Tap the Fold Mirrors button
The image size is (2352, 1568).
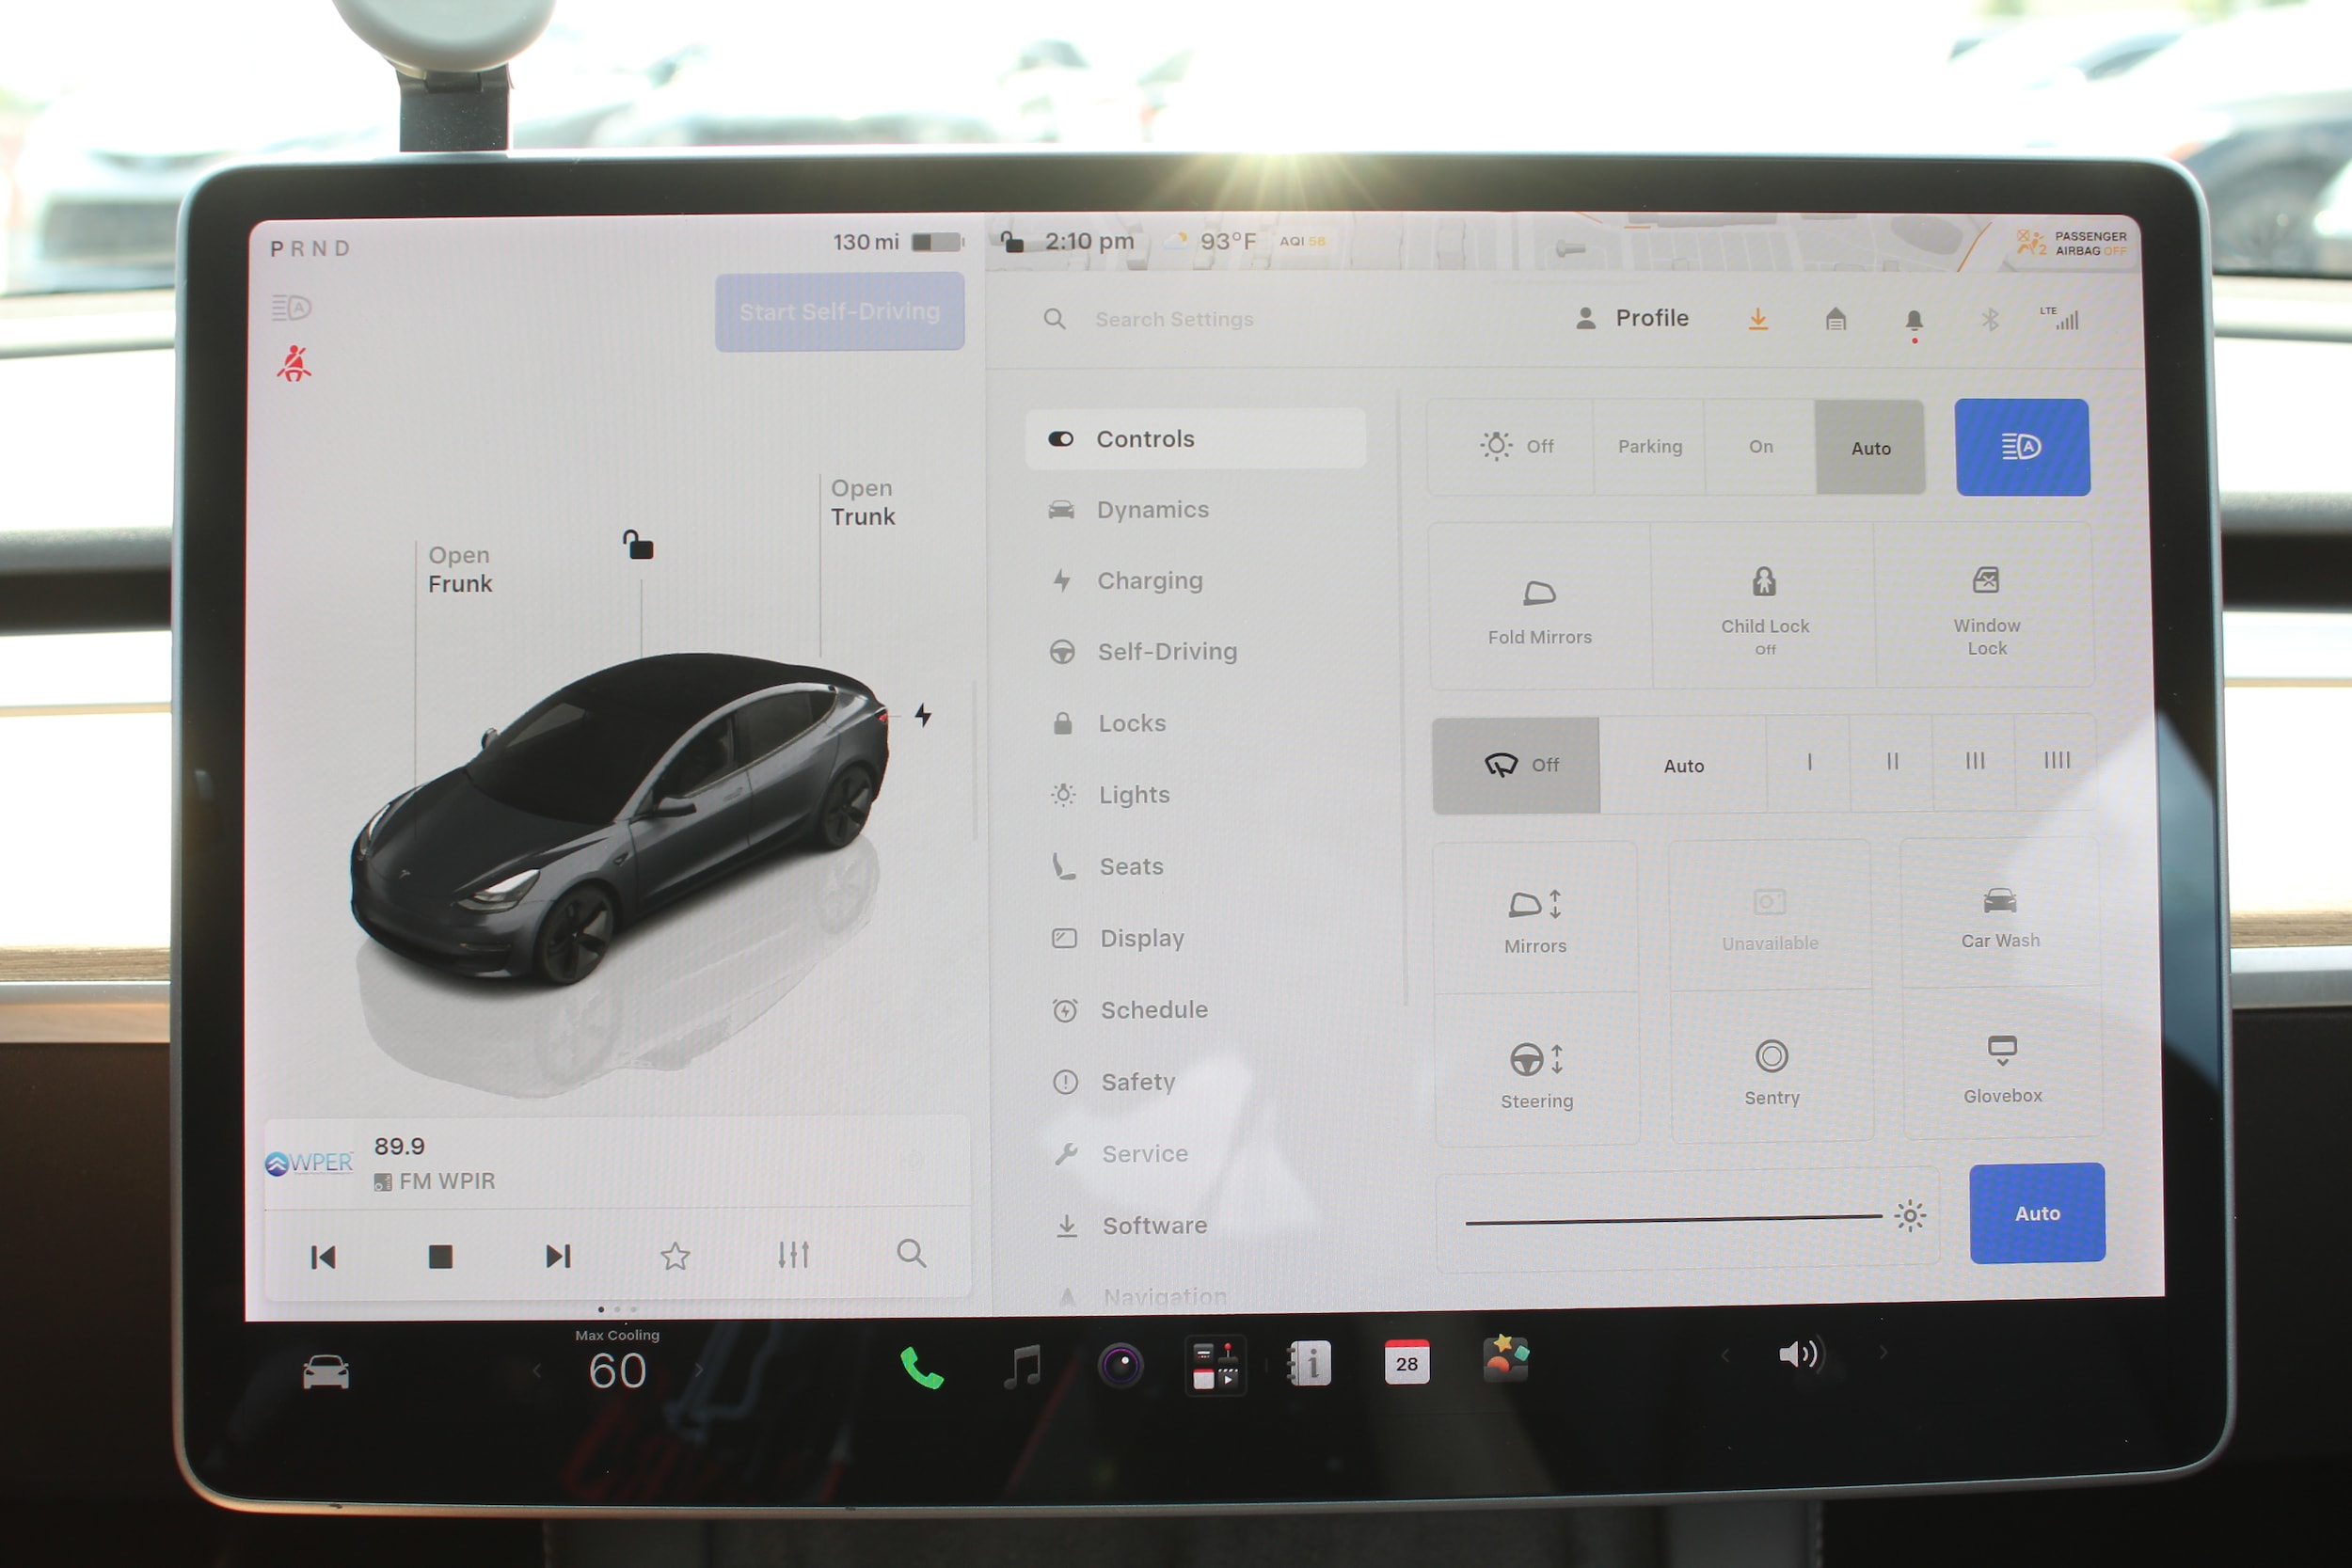pos(1539,607)
